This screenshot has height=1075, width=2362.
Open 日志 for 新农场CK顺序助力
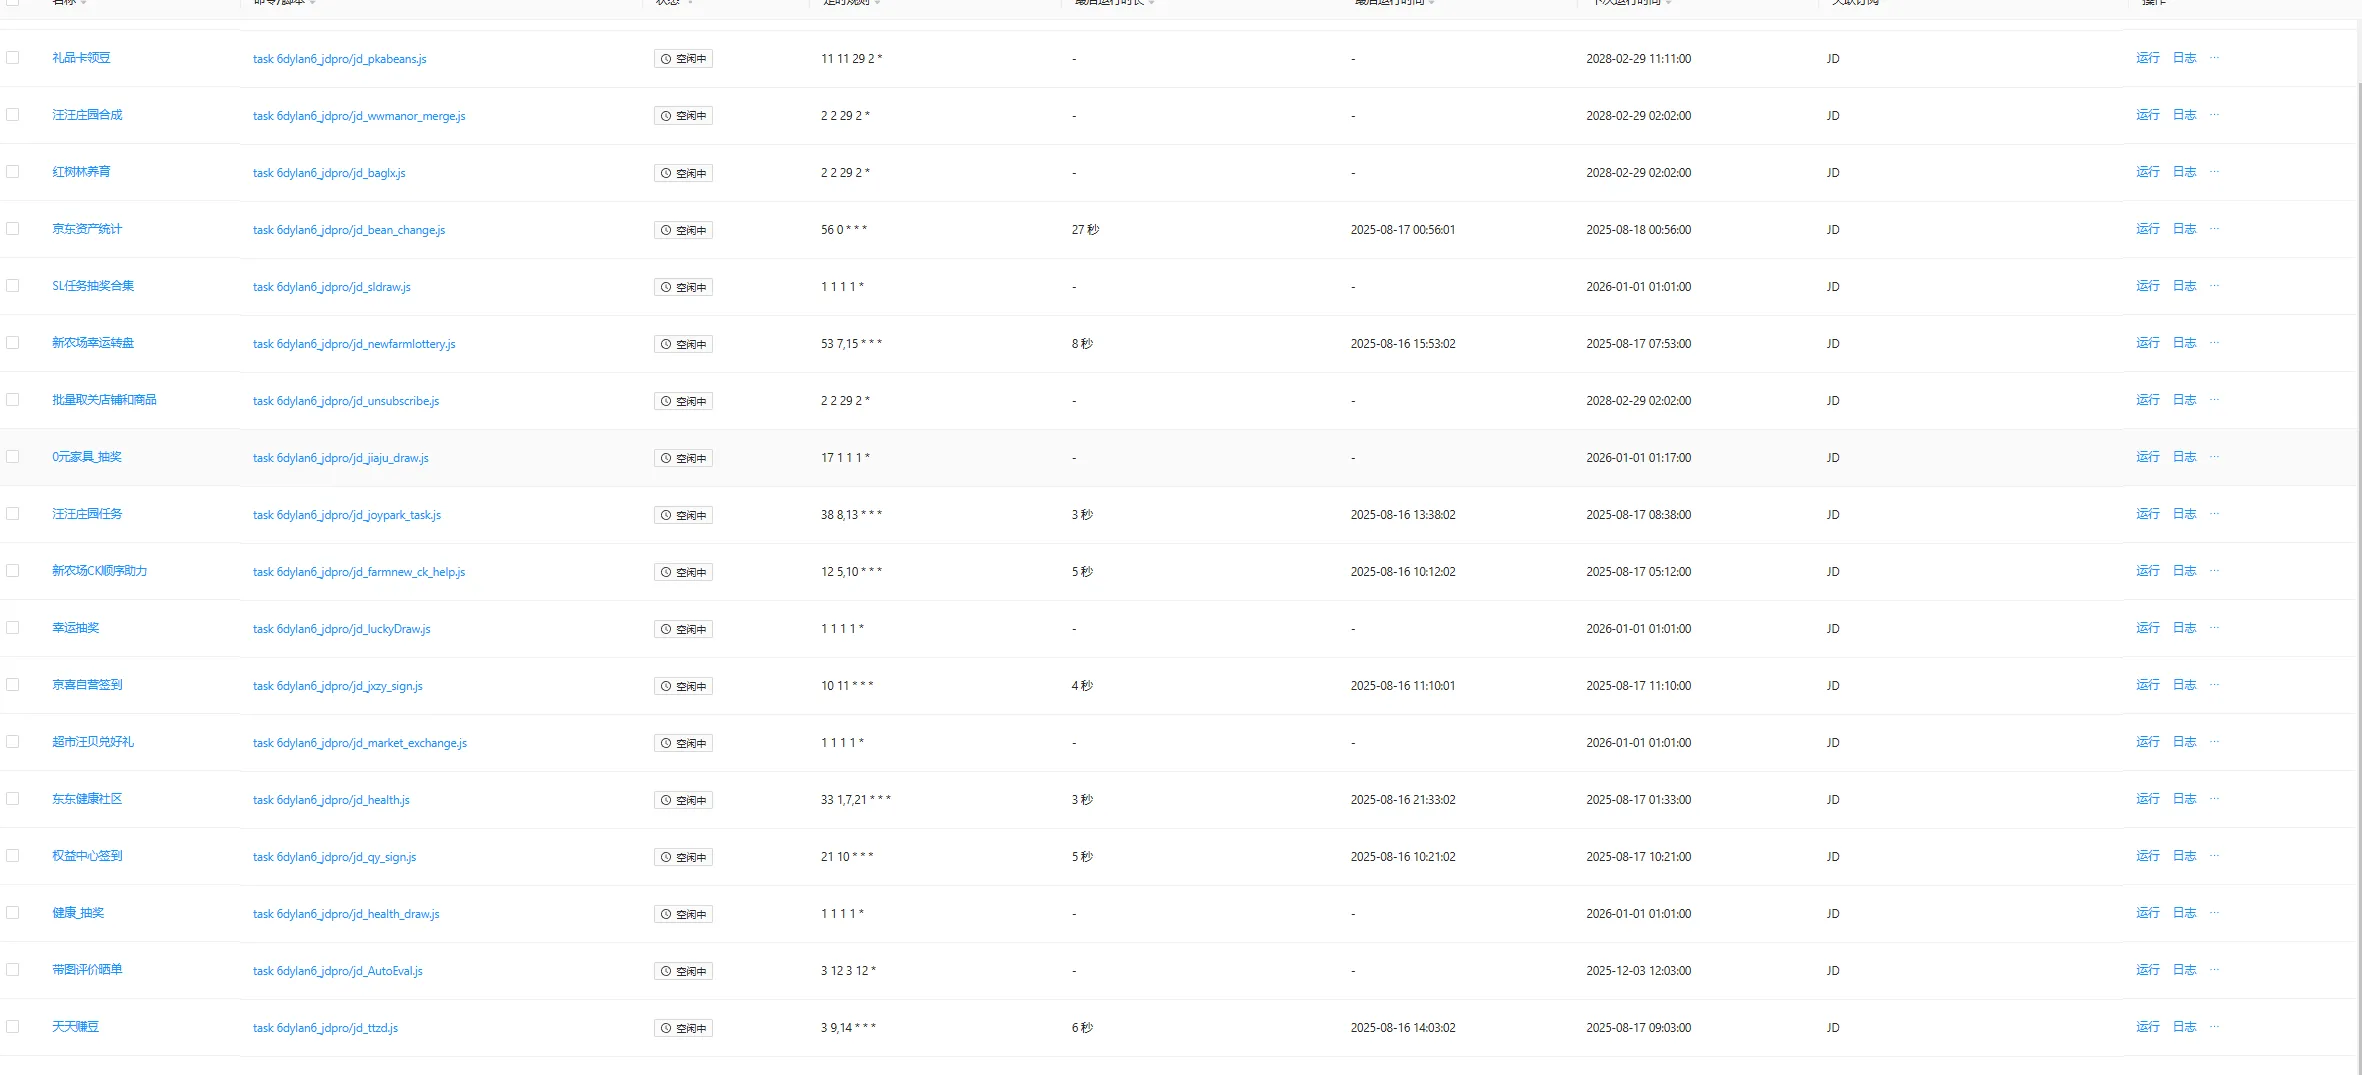click(2184, 571)
